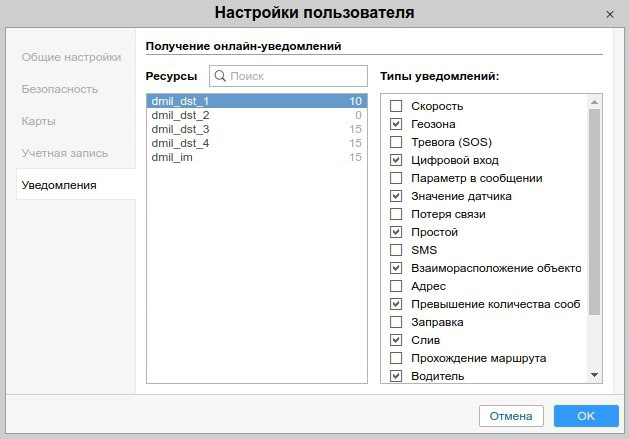Viewport: 629px width, 439px height.
Task: Select the dmil_im resource
Action: click(171, 157)
